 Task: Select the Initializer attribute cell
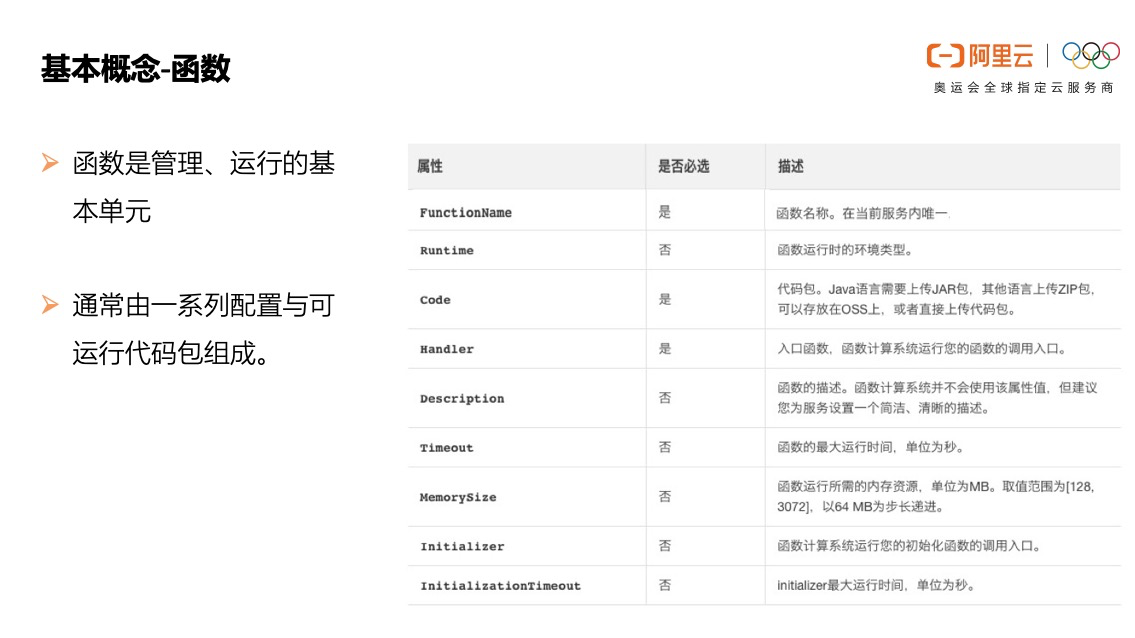461,546
